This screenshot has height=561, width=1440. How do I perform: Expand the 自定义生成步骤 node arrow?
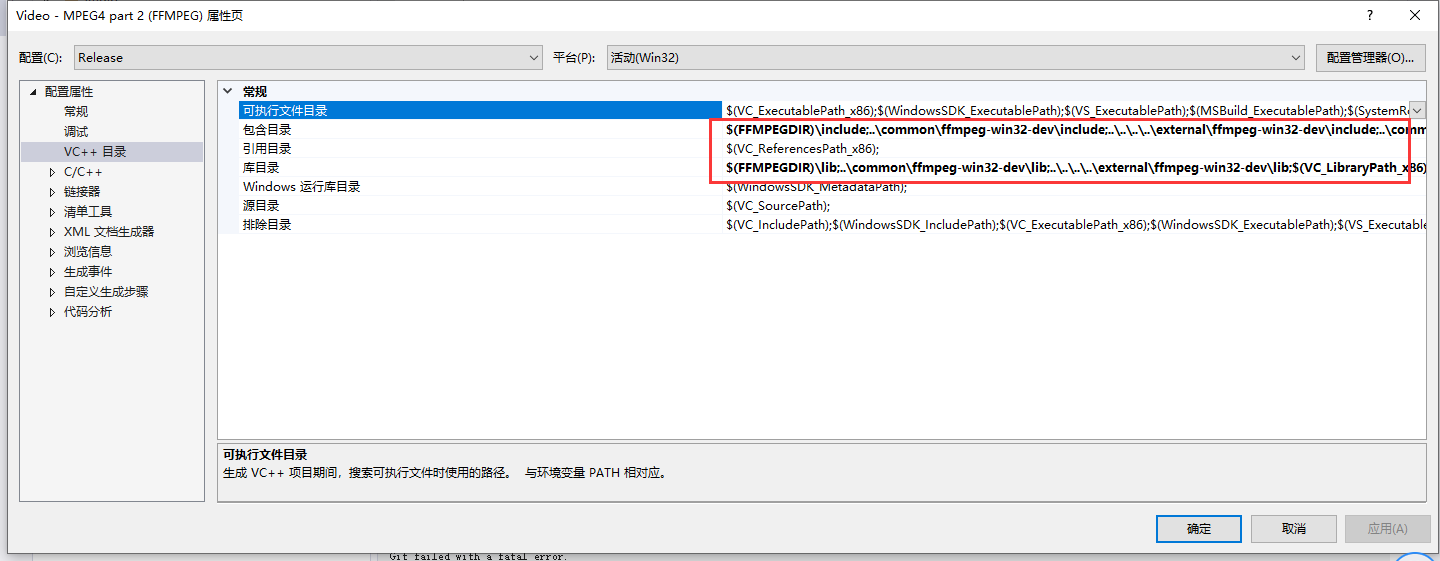(x=53, y=292)
